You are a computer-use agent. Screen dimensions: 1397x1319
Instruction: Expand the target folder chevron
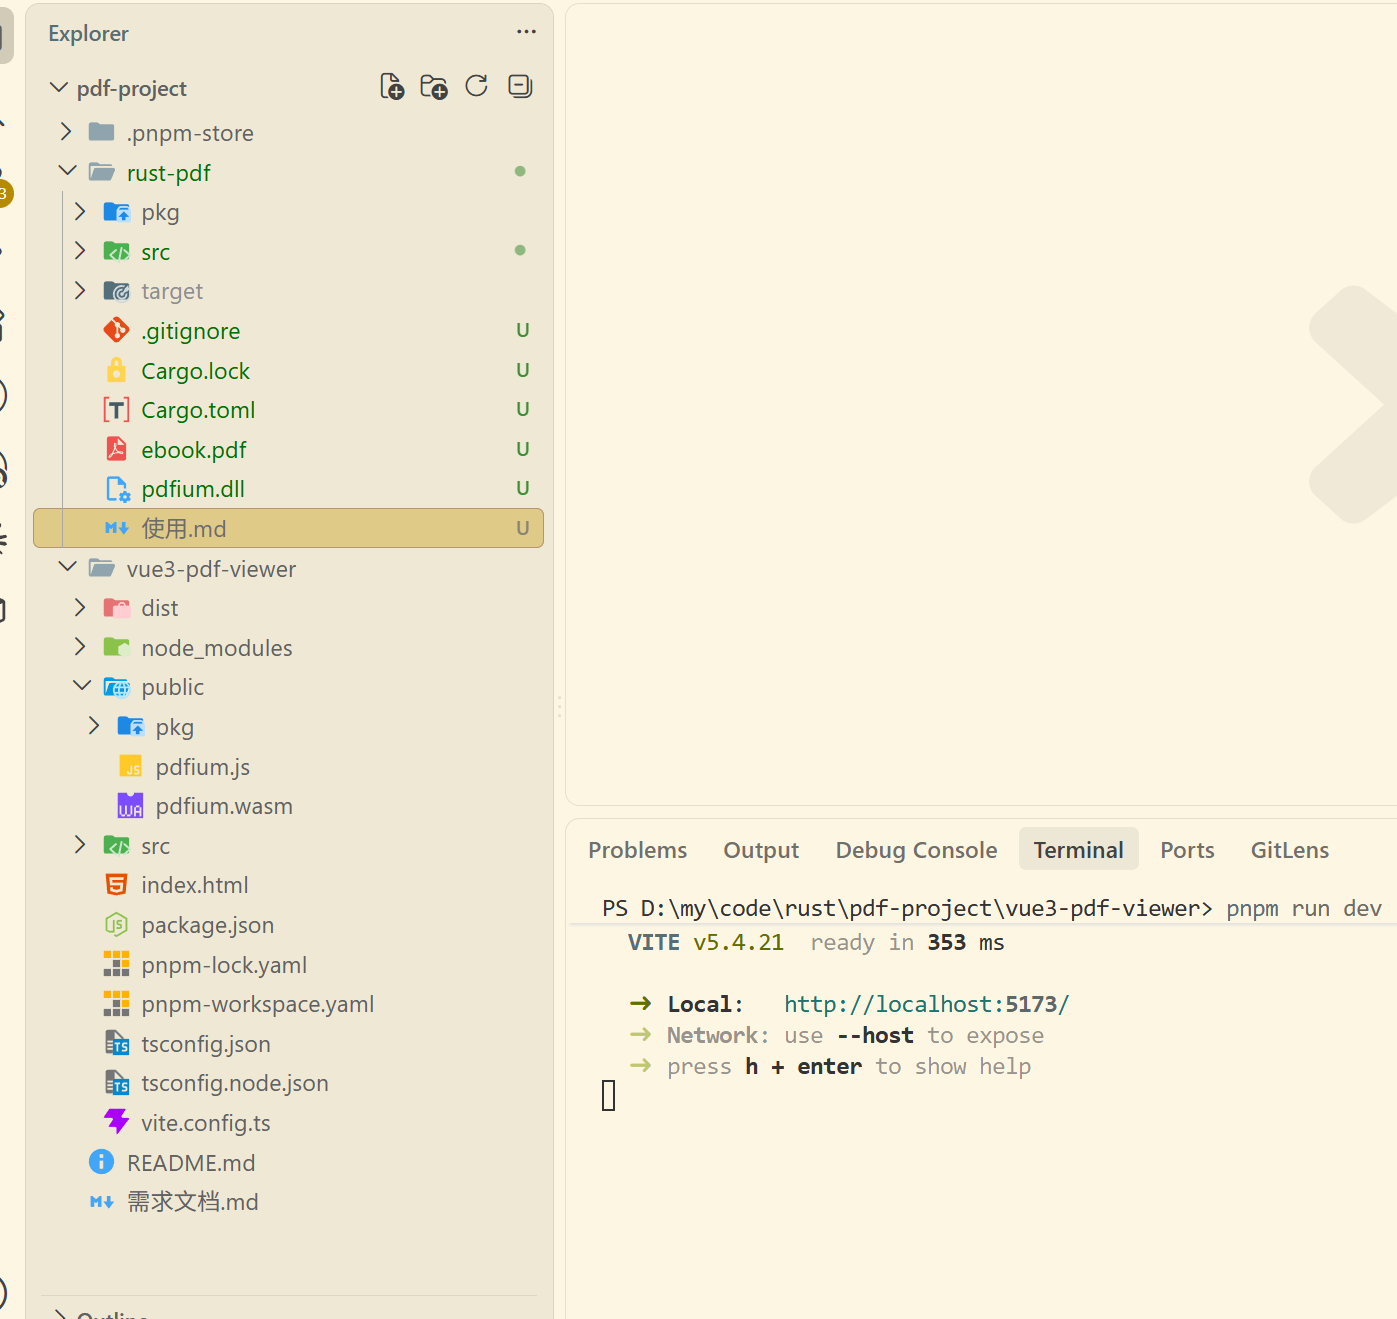coord(81,291)
